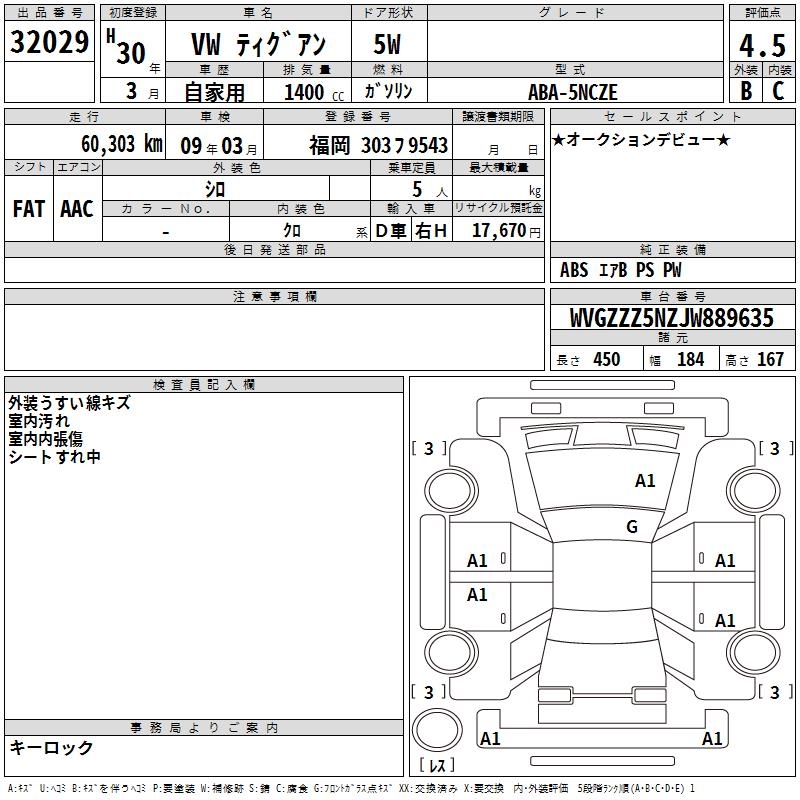
Task: Click the fuel type ガソリン
Action: point(388,91)
